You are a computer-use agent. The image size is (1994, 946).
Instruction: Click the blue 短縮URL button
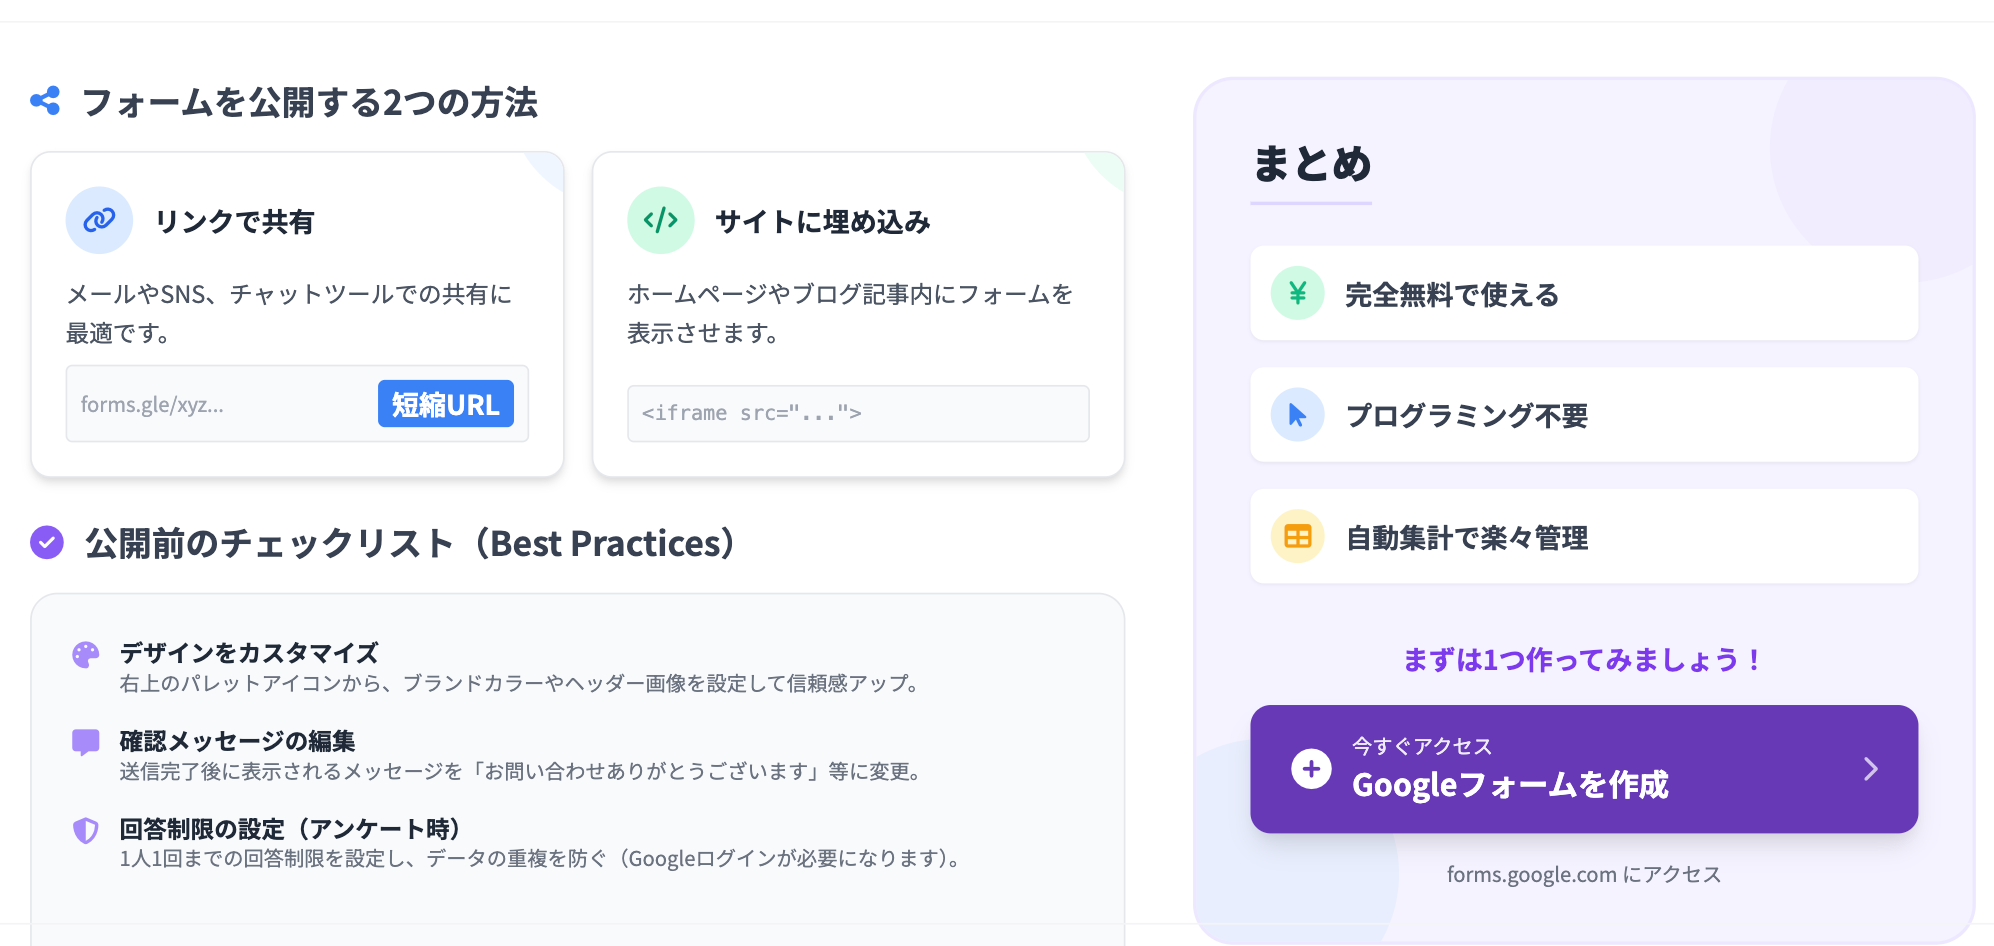pos(445,404)
